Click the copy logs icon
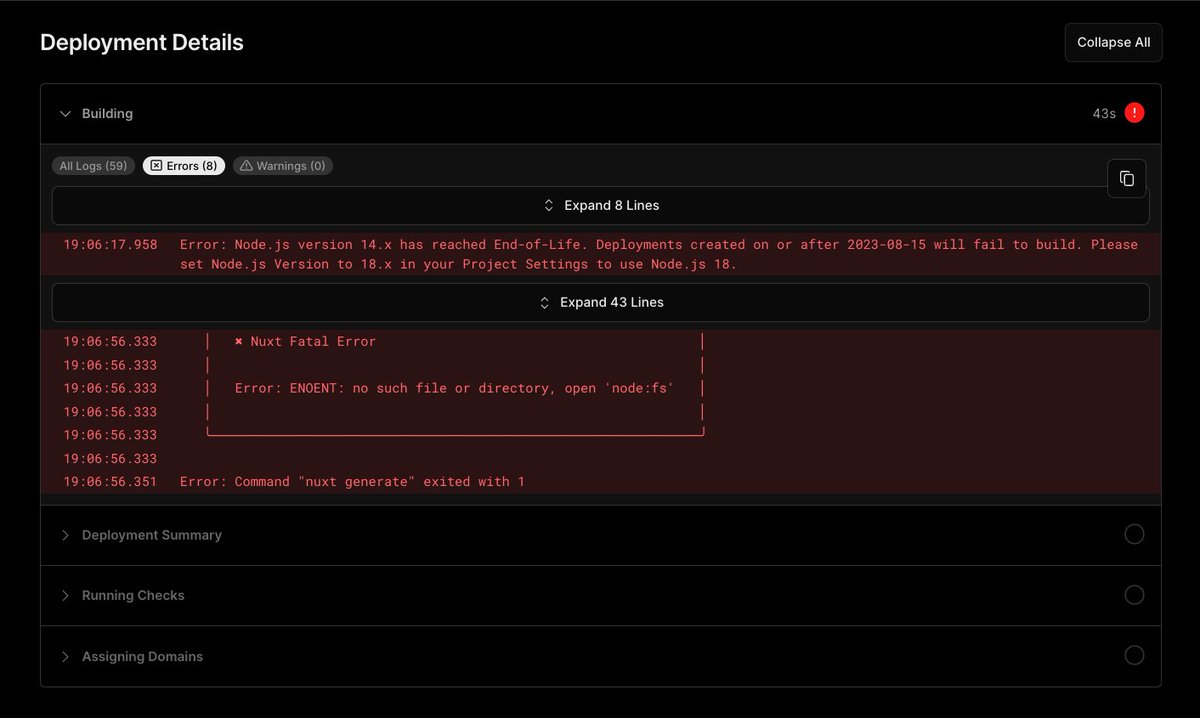 click(x=1127, y=178)
